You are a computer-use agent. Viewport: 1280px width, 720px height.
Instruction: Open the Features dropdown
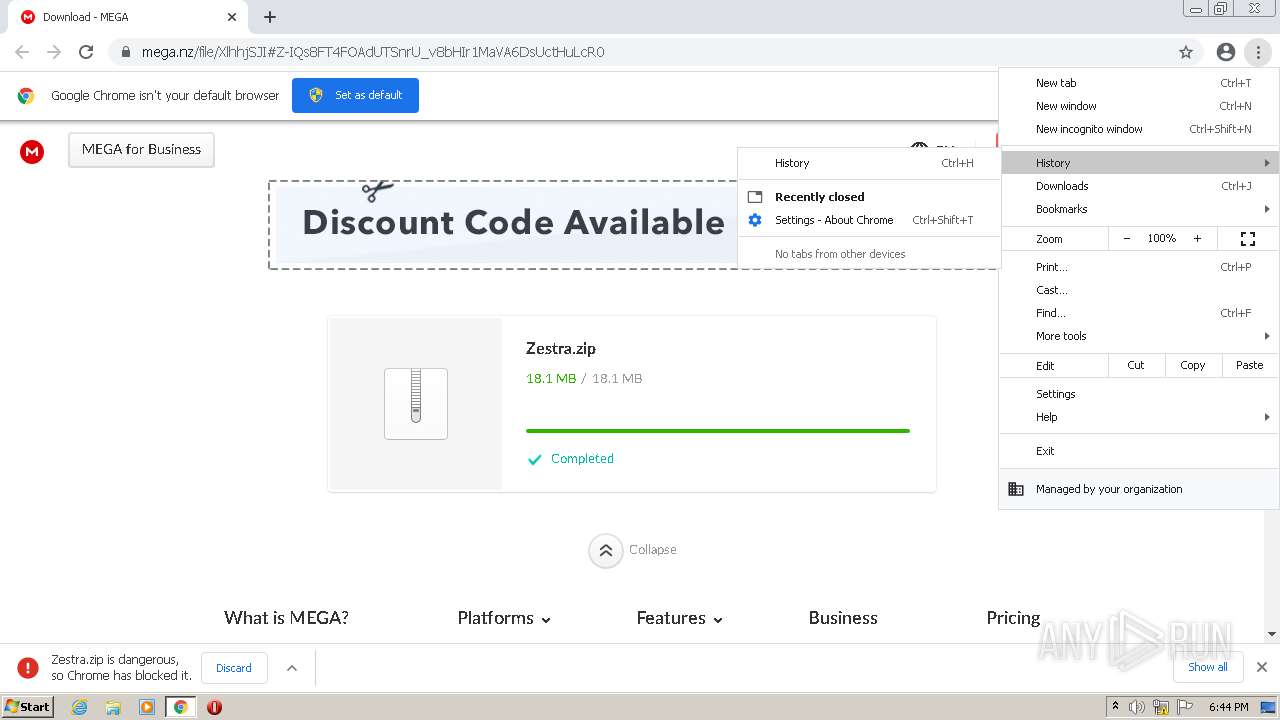point(679,618)
